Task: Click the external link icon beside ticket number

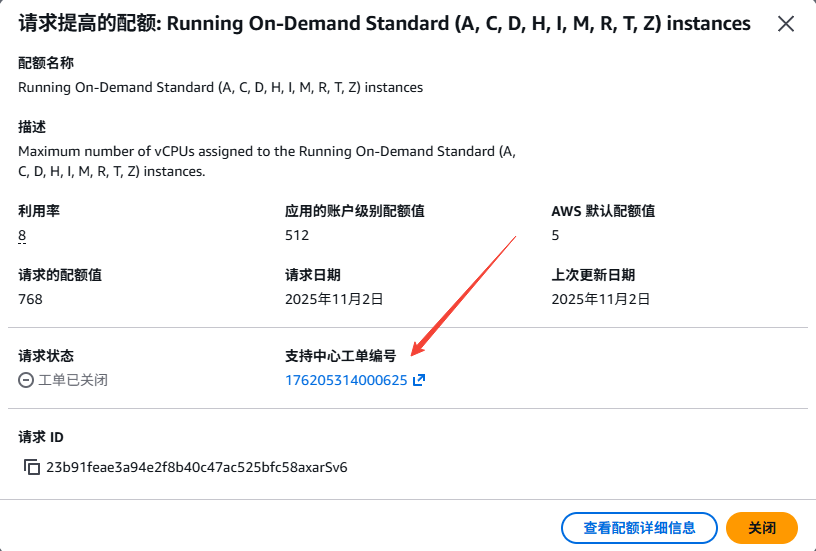Action: tap(419, 380)
